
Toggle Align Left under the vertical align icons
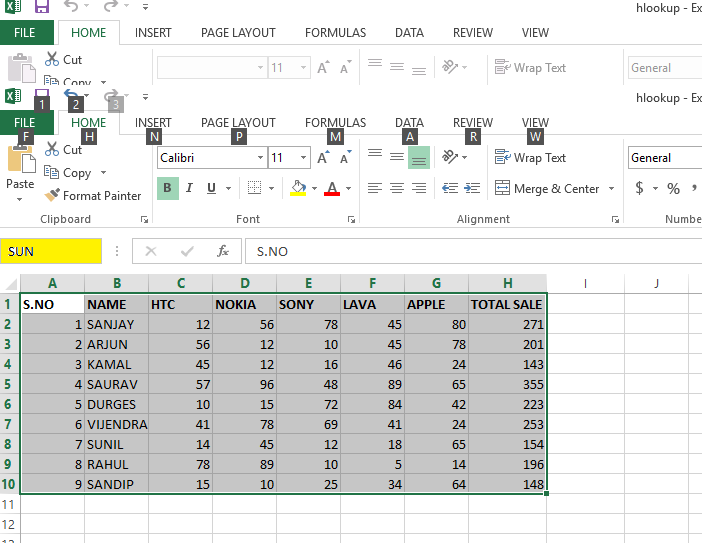(x=375, y=188)
